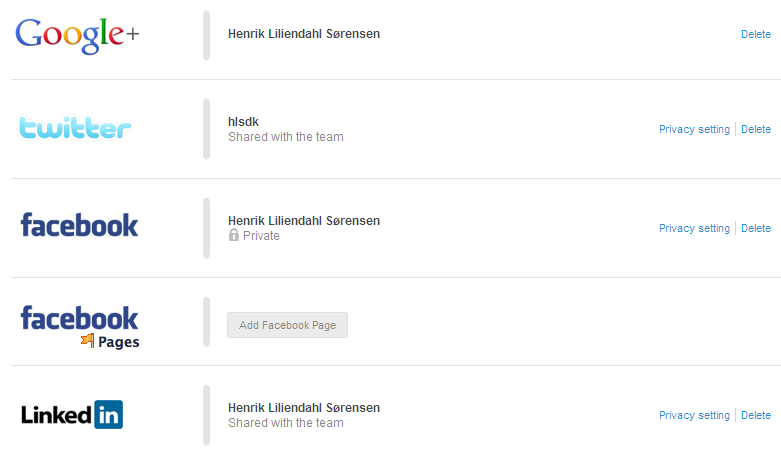Image resolution: width=781 pixels, height=453 pixels.
Task: Click the LinkedIn 'Shared with the team' status
Action: pos(285,423)
